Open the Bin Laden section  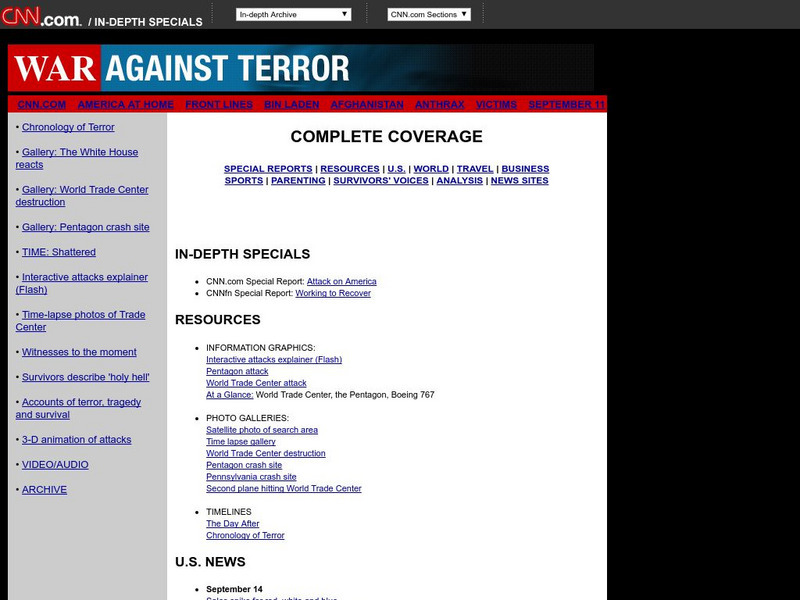[291, 105]
